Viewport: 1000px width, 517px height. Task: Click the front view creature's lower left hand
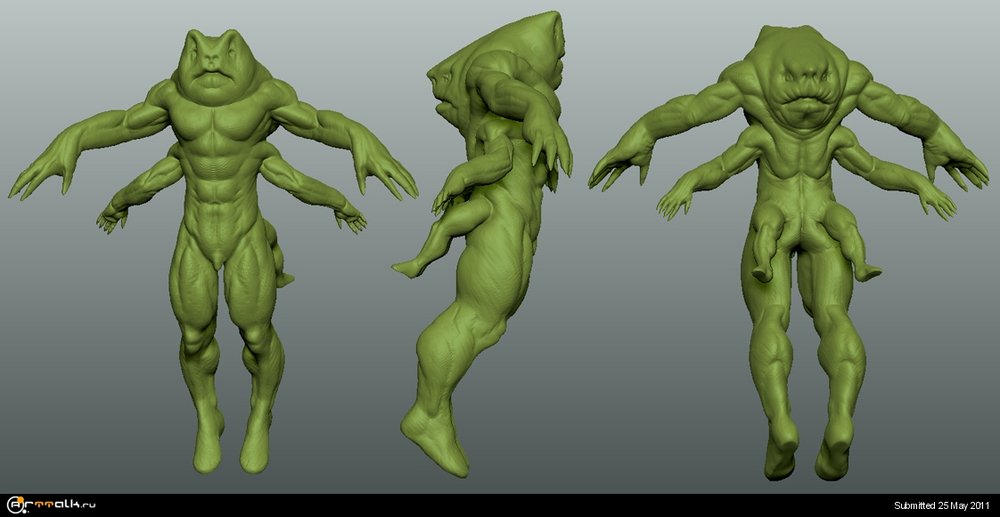111,217
